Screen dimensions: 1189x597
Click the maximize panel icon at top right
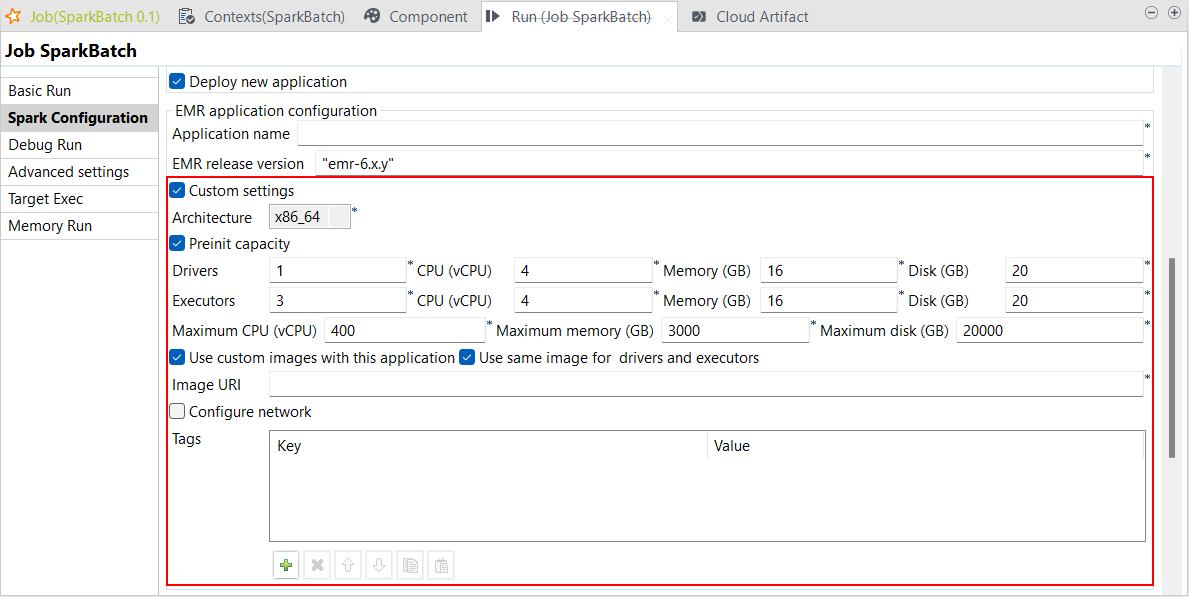[1173, 13]
